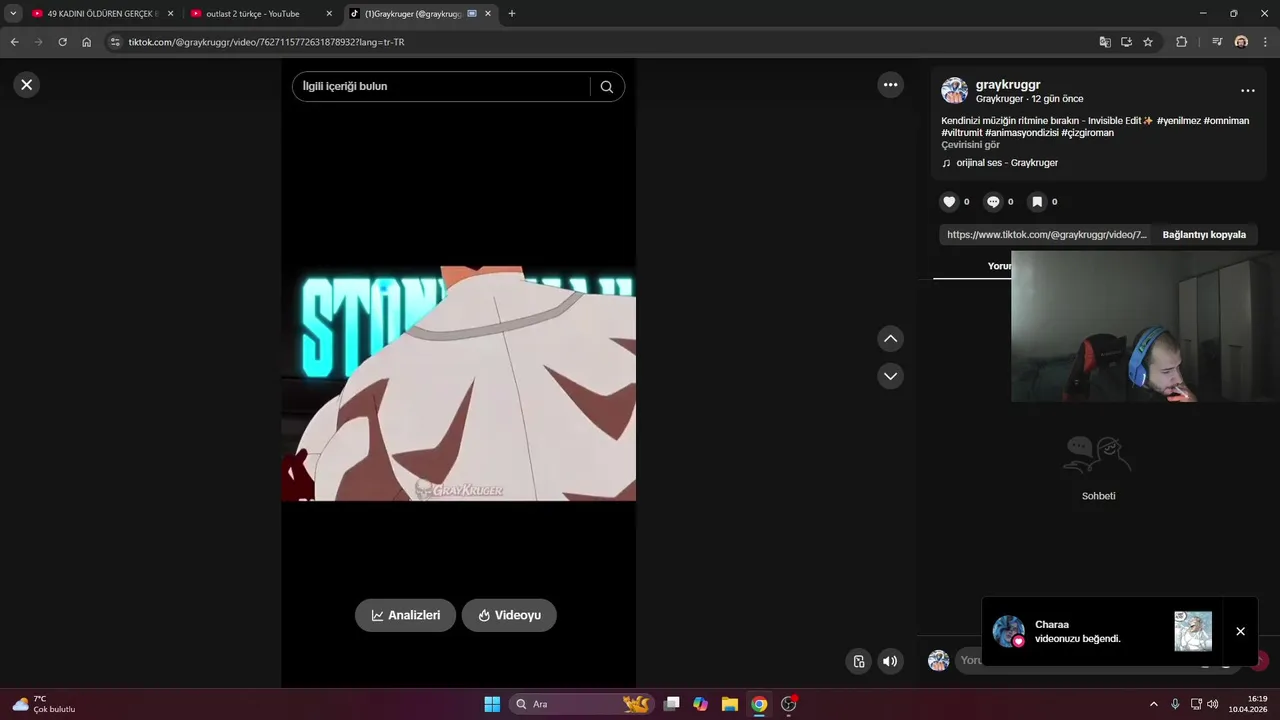The width and height of the screenshot is (1280, 720).
Task: Open a new browser tab
Action: click(x=512, y=14)
